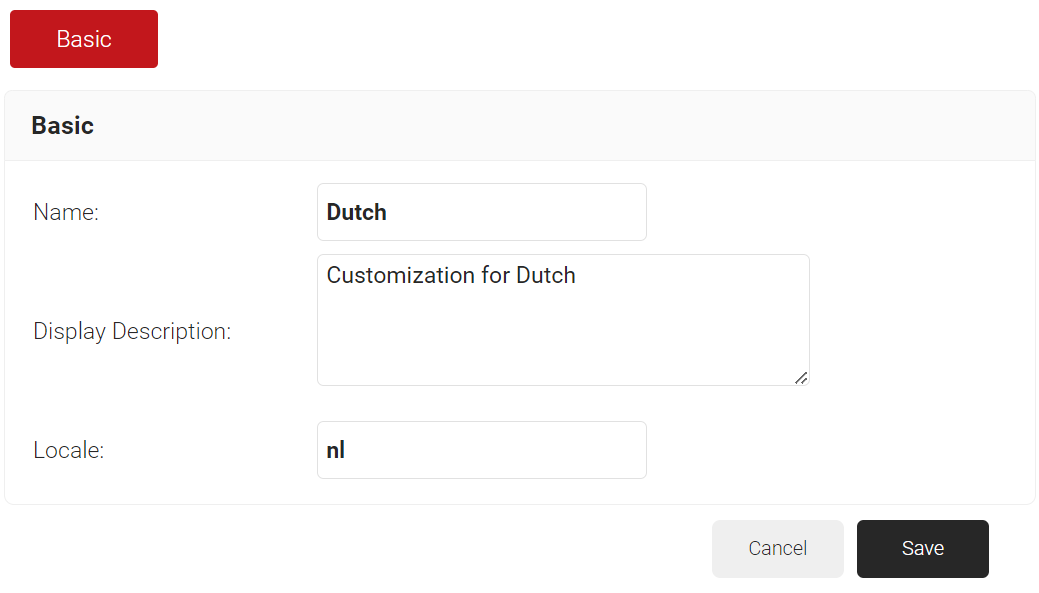Click the Name field label
1039x593 pixels.
66,212
